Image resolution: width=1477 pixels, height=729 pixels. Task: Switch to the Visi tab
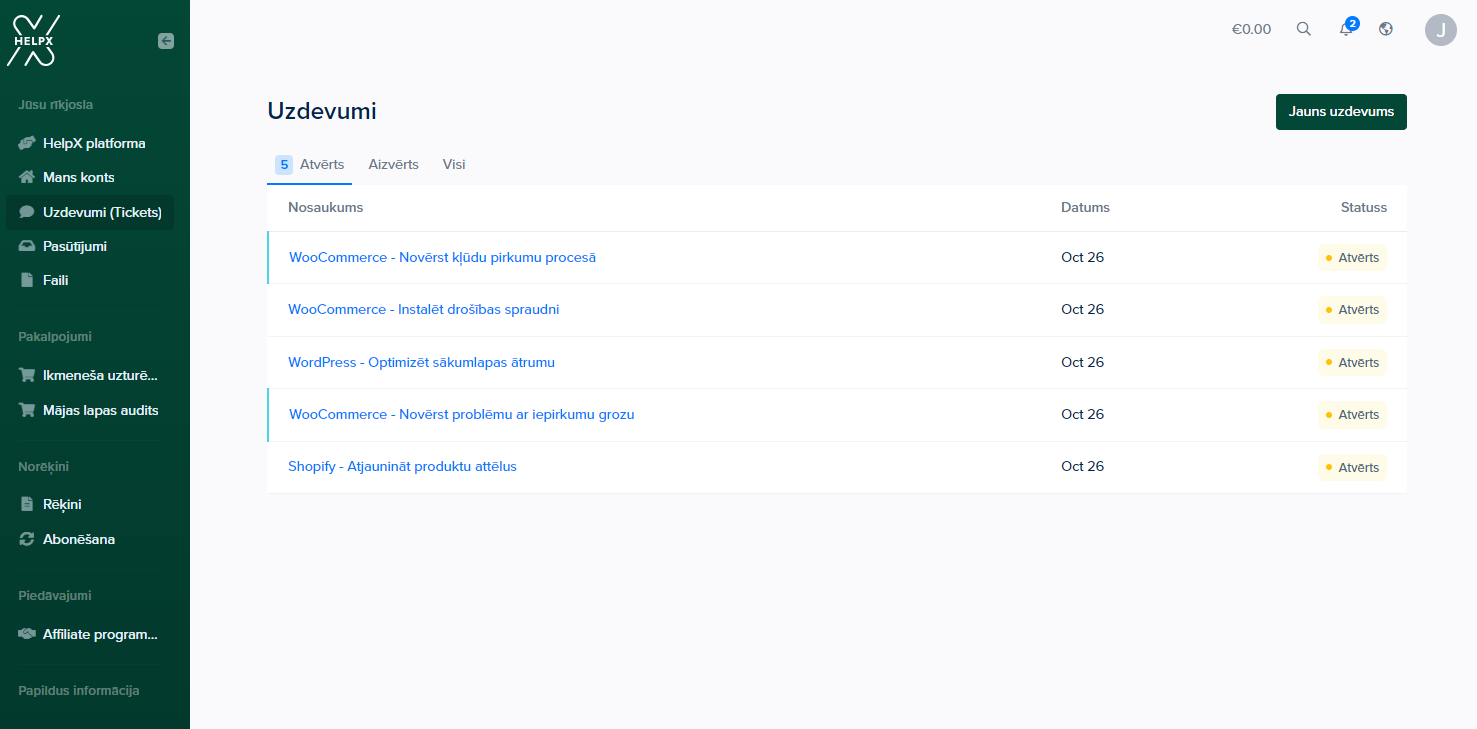tap(454, 165)
